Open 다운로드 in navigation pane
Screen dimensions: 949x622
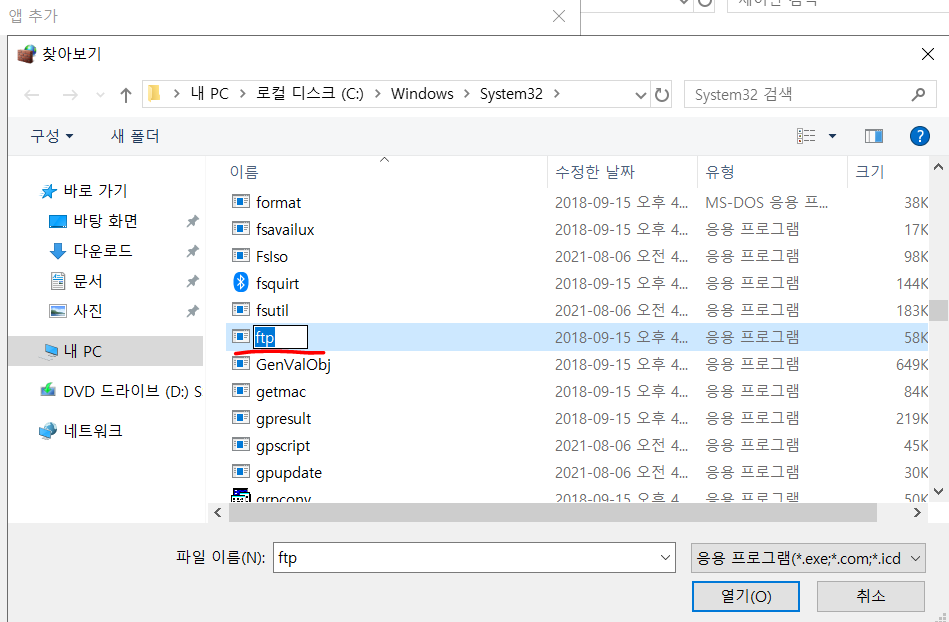coord(91,250)
